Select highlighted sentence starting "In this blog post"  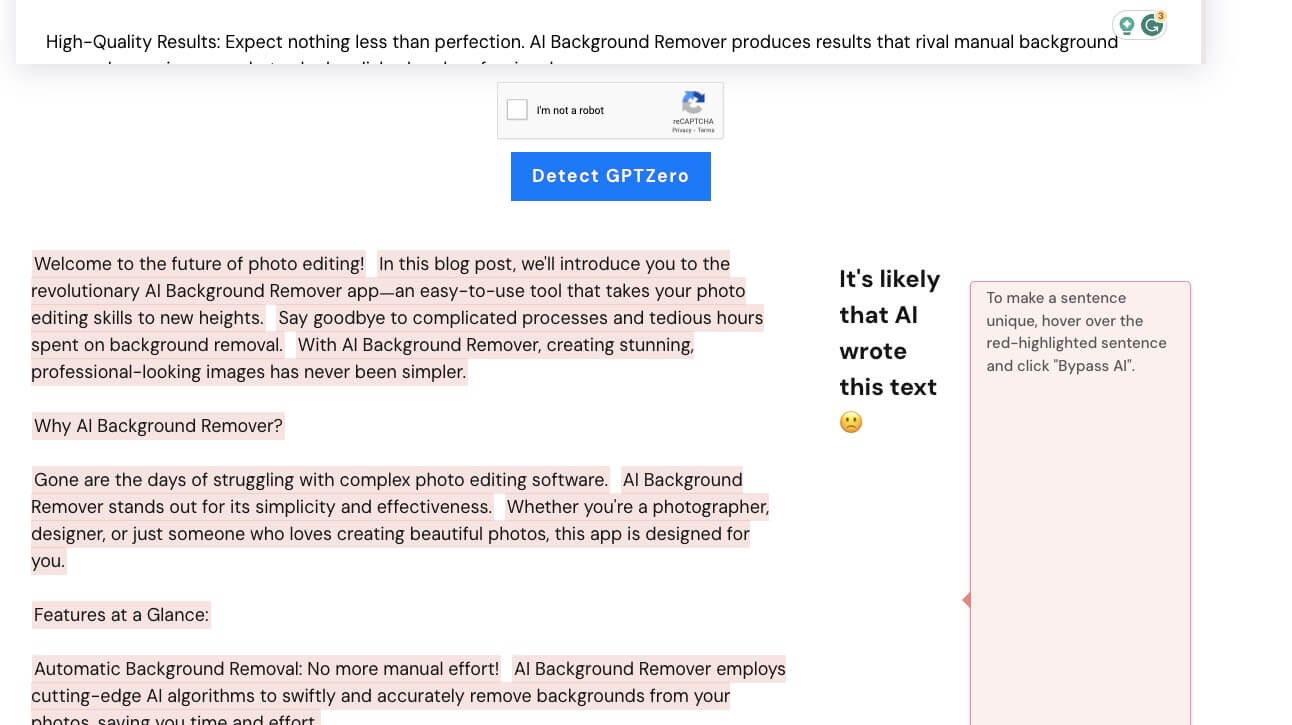388,291
